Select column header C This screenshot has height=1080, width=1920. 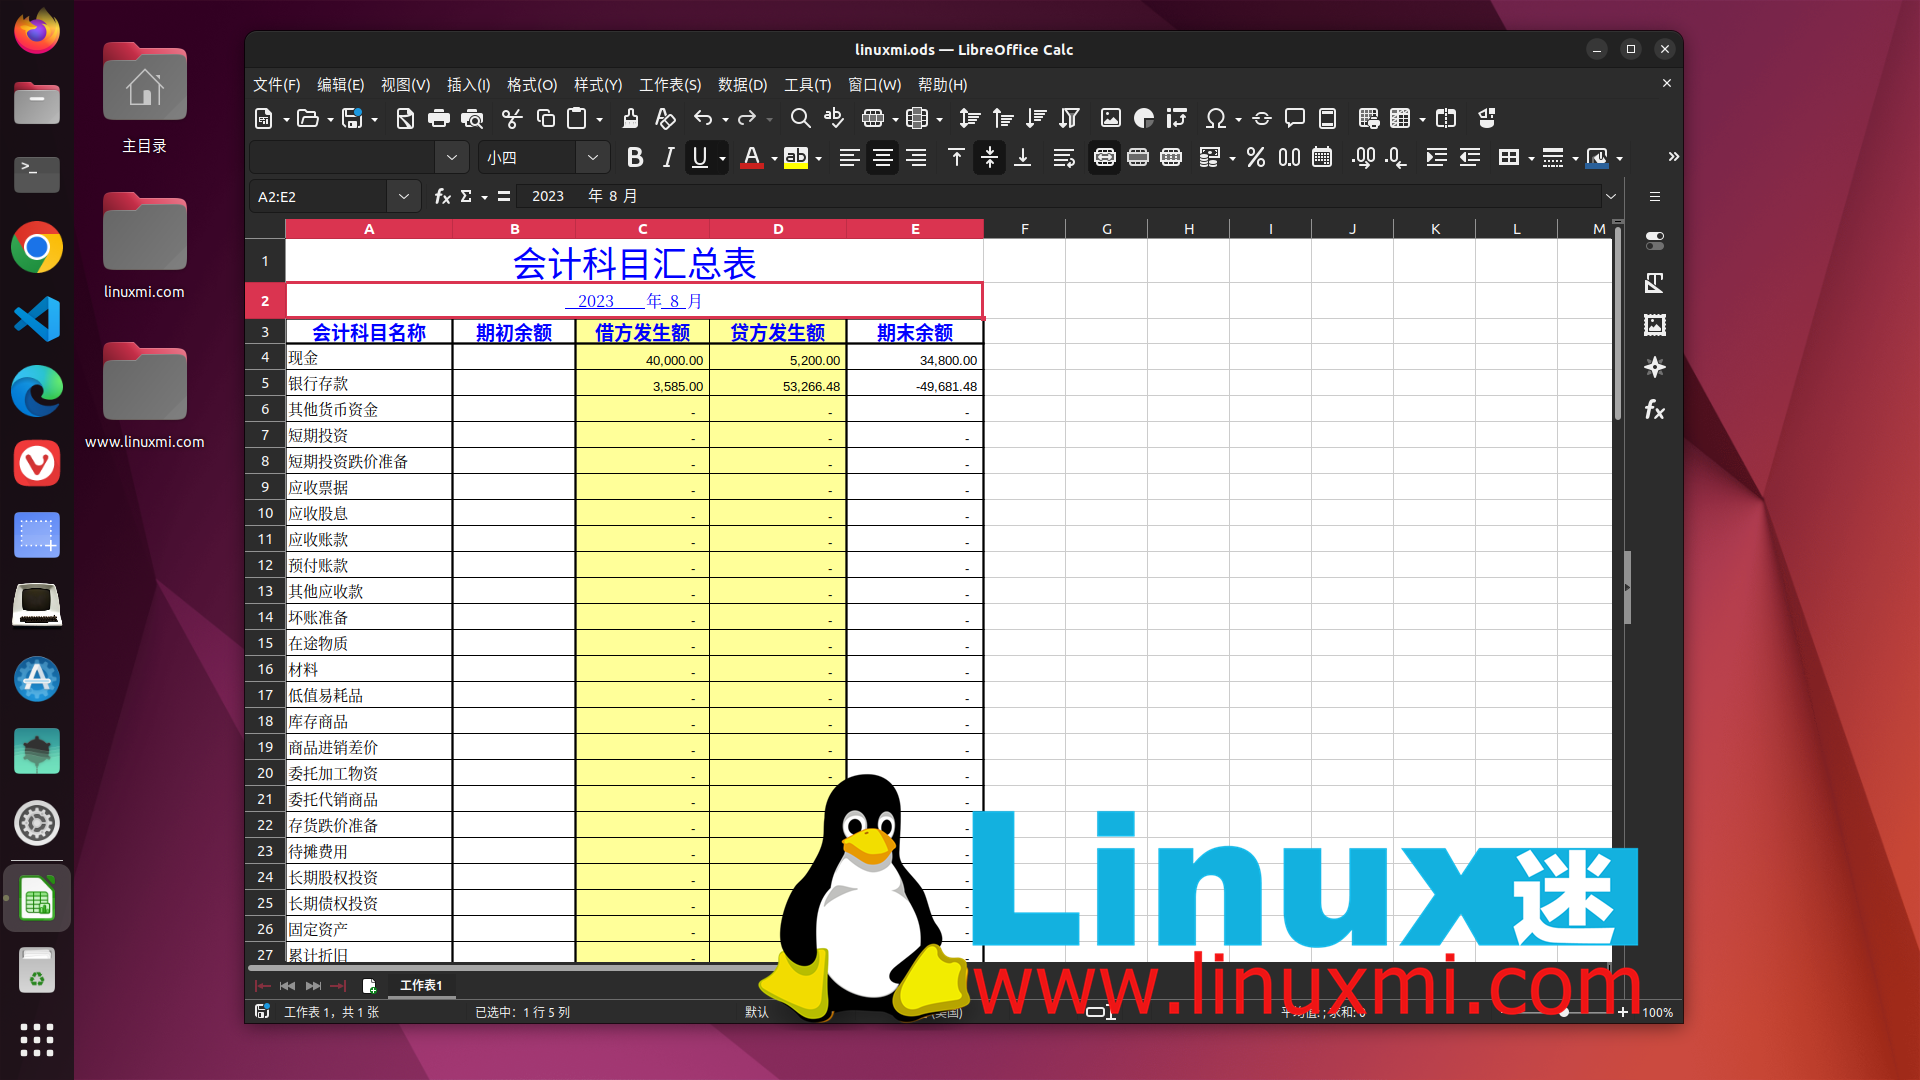coord(642,229)
